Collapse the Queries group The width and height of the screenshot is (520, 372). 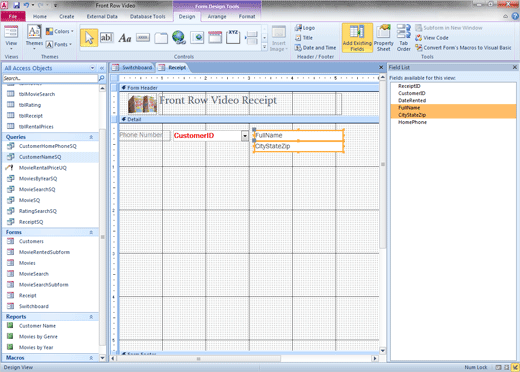coord(91,137)
